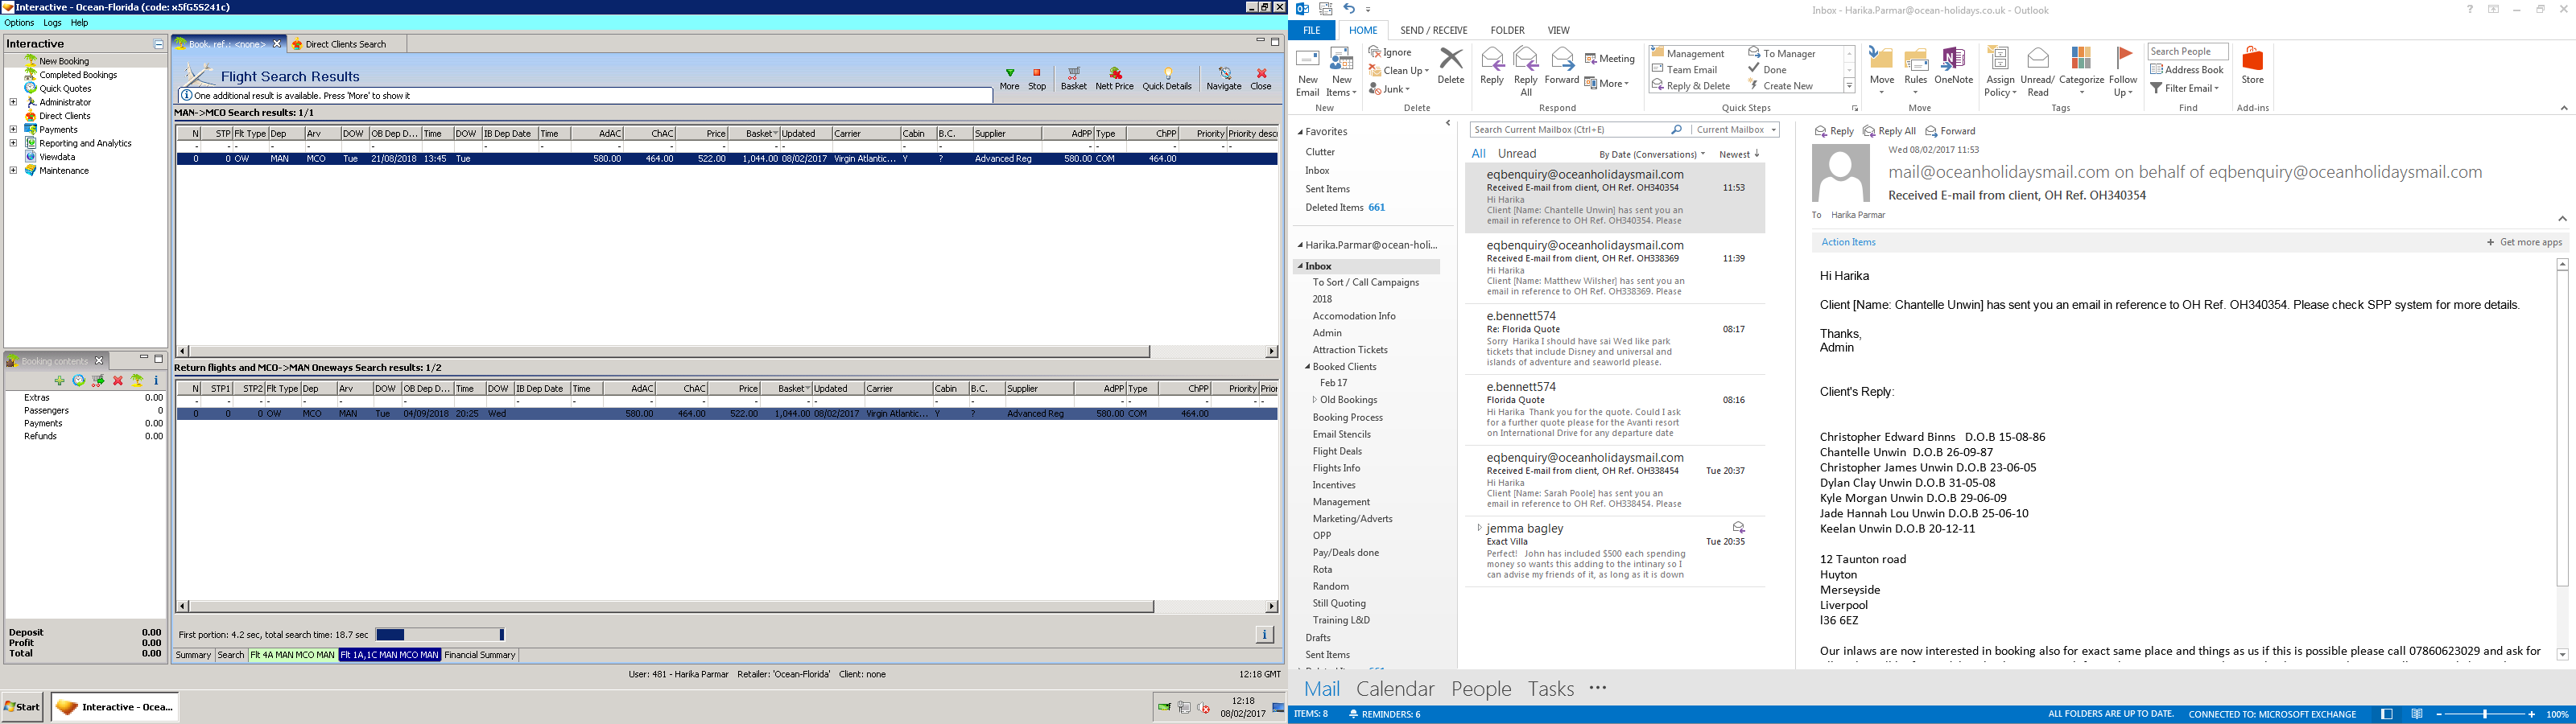Image resolution: width=2576 pixels, height=724 pixels.
Task: Switch to Calendar in Outlook navigation
Action: point(1395,688)
